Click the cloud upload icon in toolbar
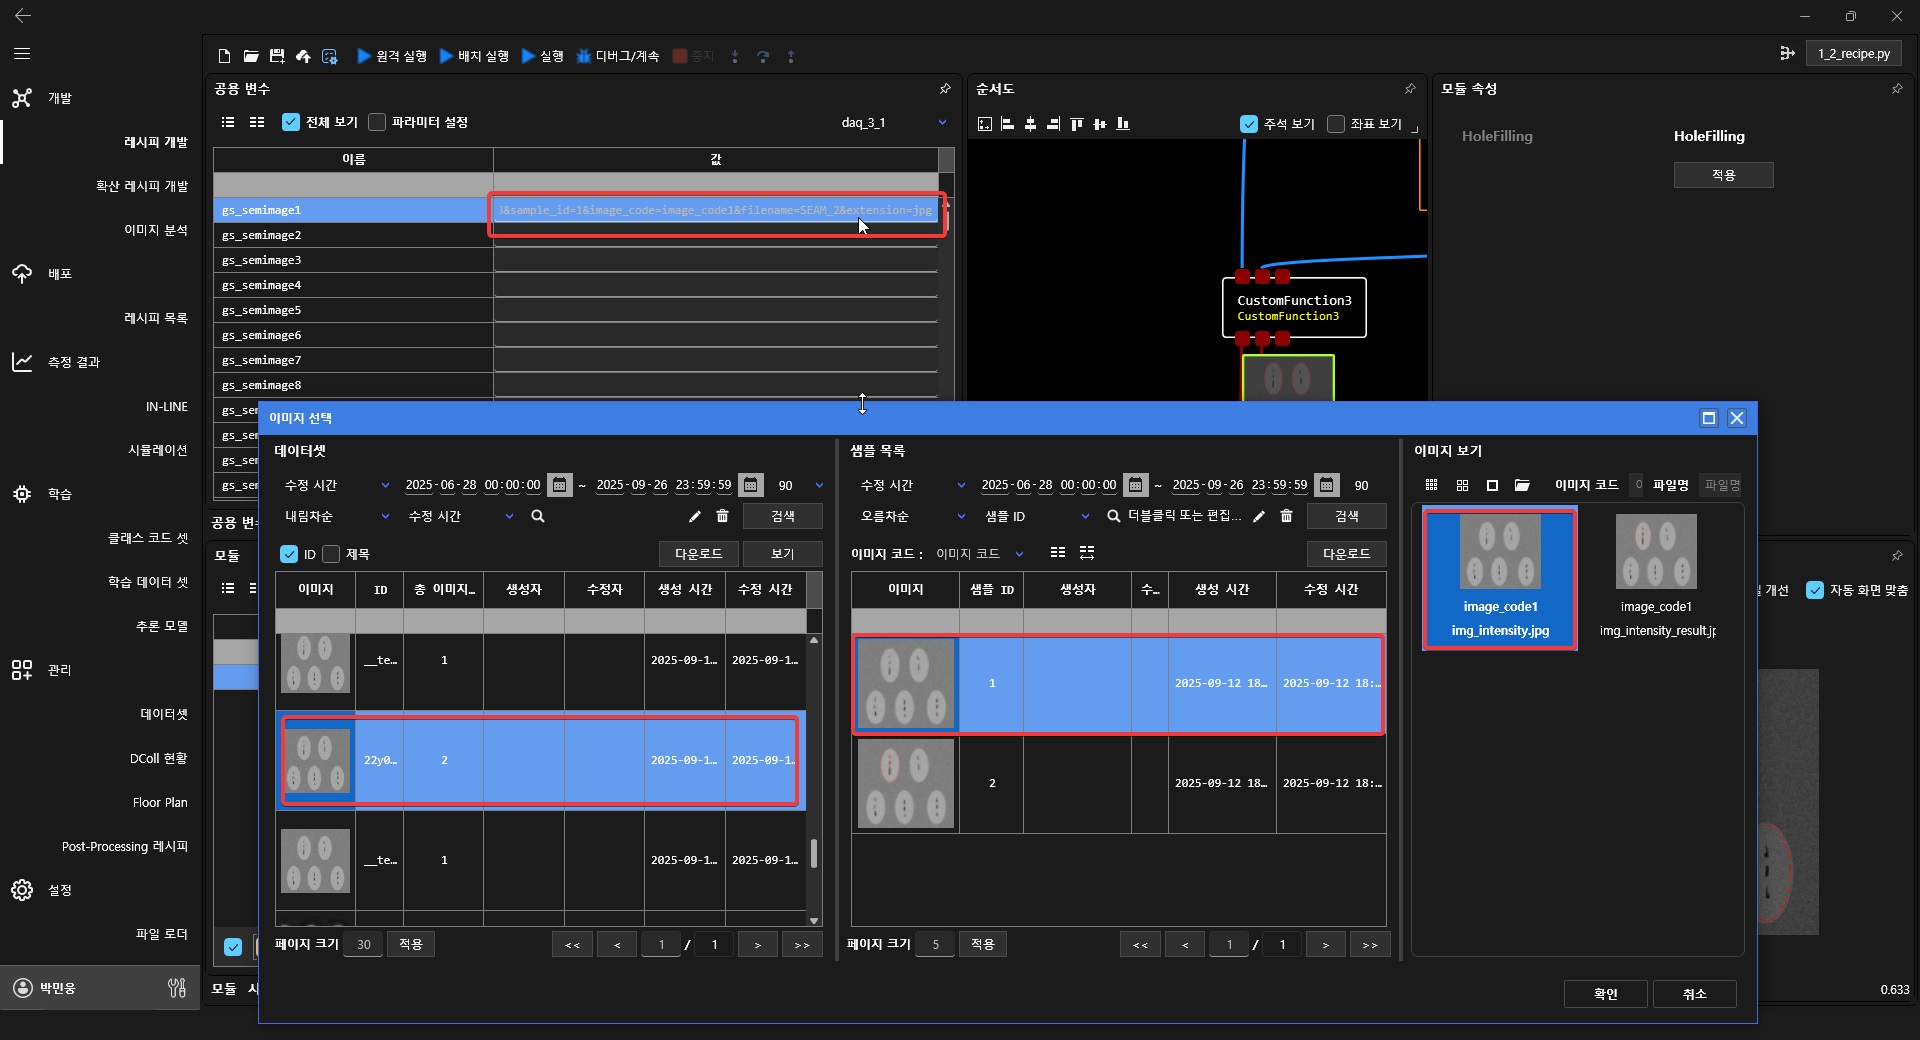 coord(303,56)
